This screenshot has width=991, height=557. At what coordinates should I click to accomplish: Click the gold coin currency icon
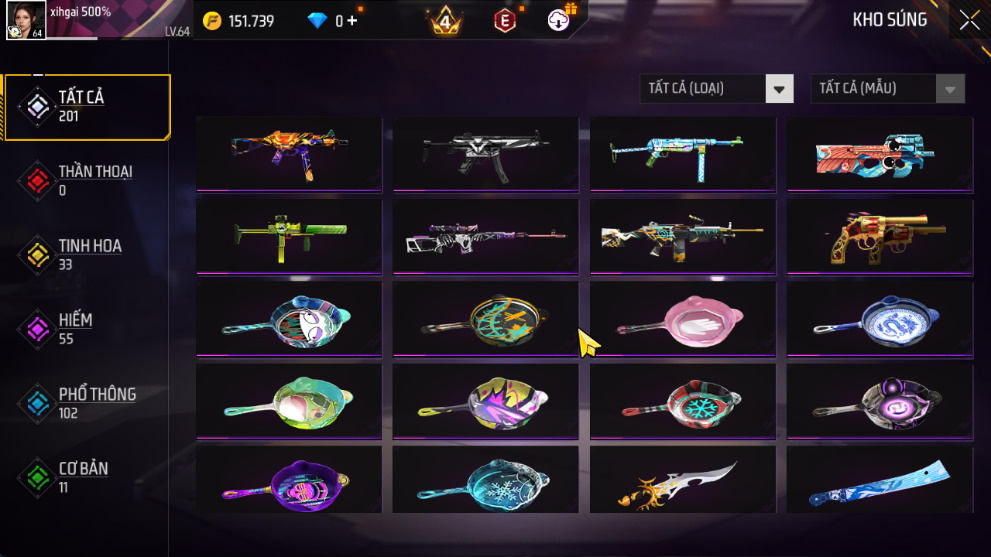(212, 21)
